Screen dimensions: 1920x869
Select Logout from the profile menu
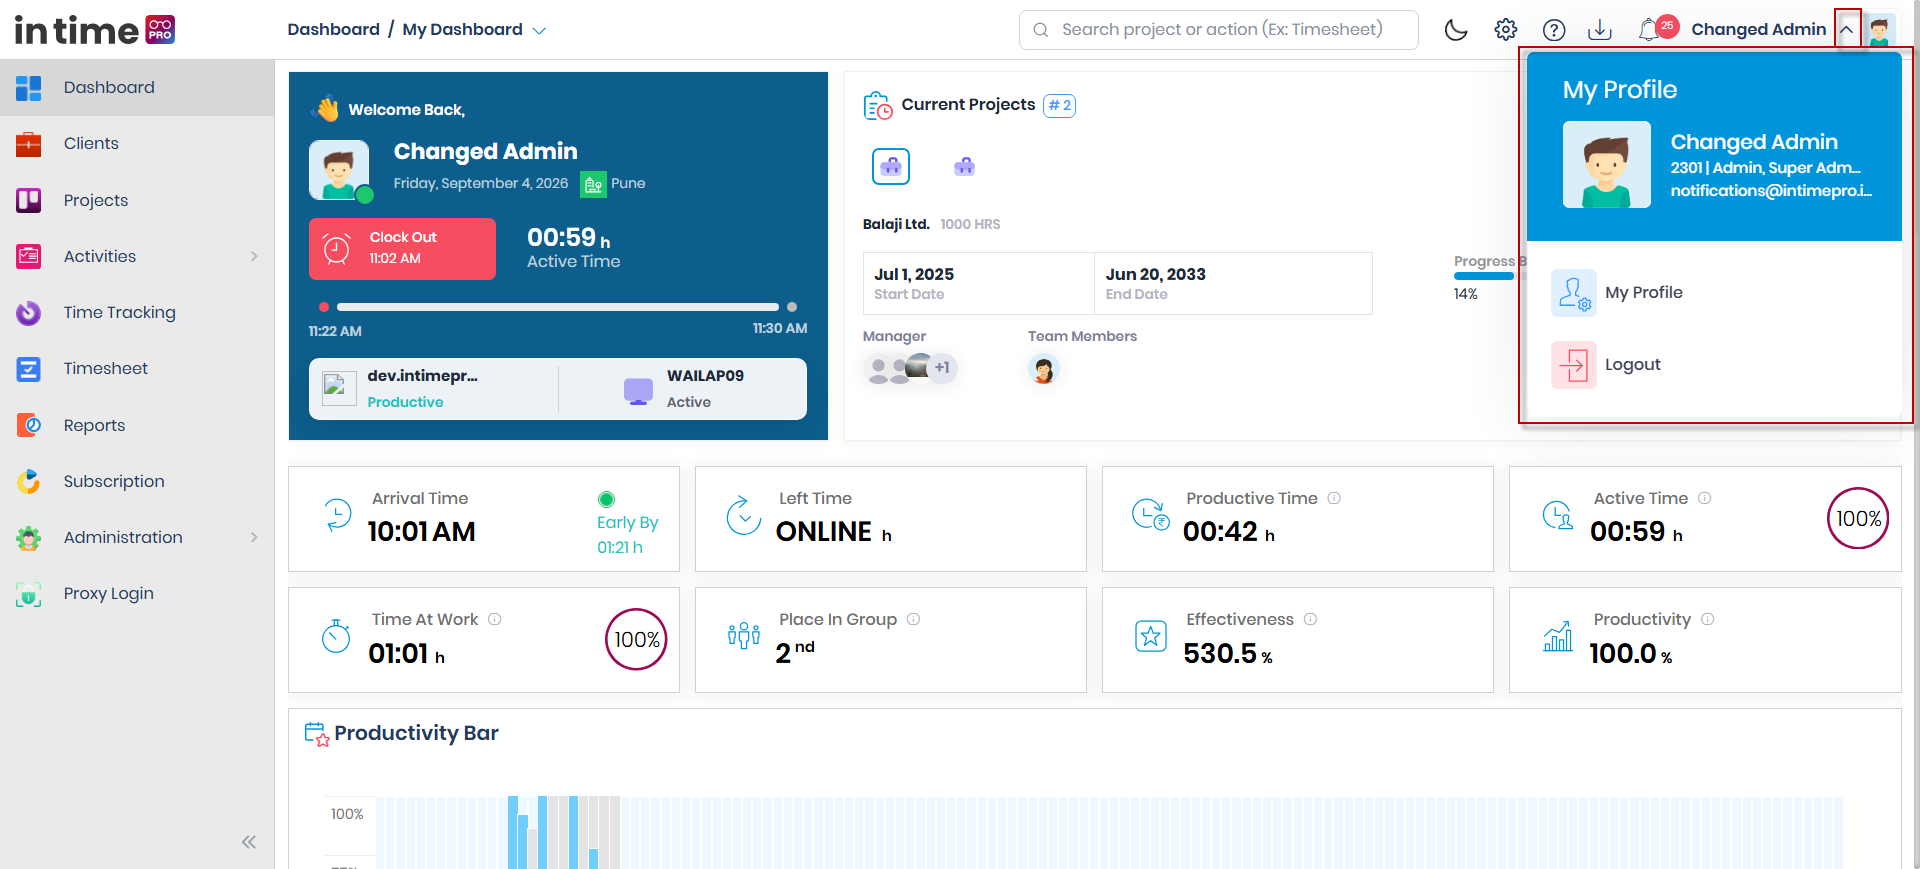click(x=1606, y=365)
